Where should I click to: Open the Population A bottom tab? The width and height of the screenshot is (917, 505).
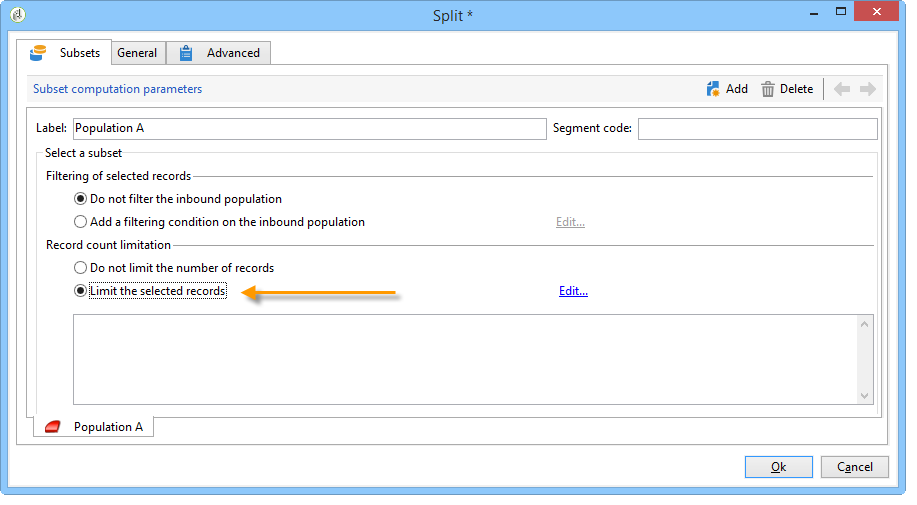pos(94,427)
